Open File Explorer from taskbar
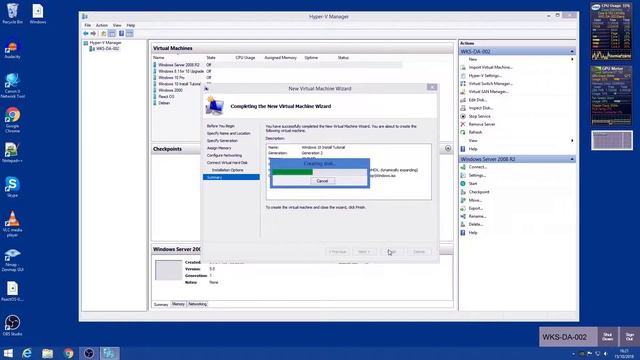 pos(47,353)
